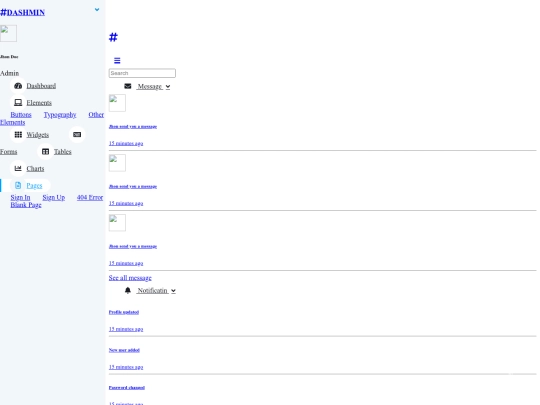This screenshot has height=405, width=540.
Task: Open the Charts menu link
Action: [35, 168]
